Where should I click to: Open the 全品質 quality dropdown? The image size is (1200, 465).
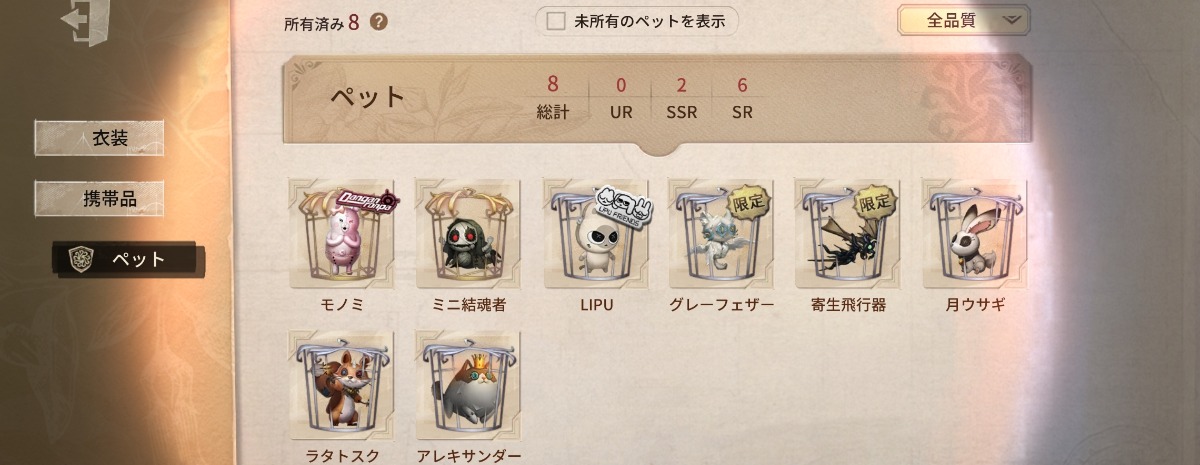click(964, 20)
